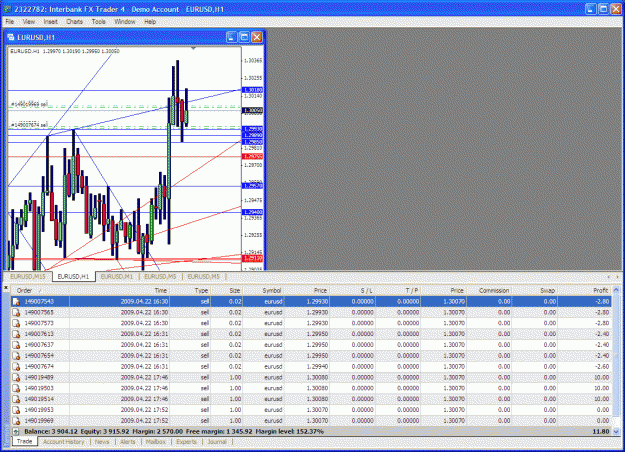Sort by the Swap column header
This screenshot has height=452, width=625.
coord(535,291)
